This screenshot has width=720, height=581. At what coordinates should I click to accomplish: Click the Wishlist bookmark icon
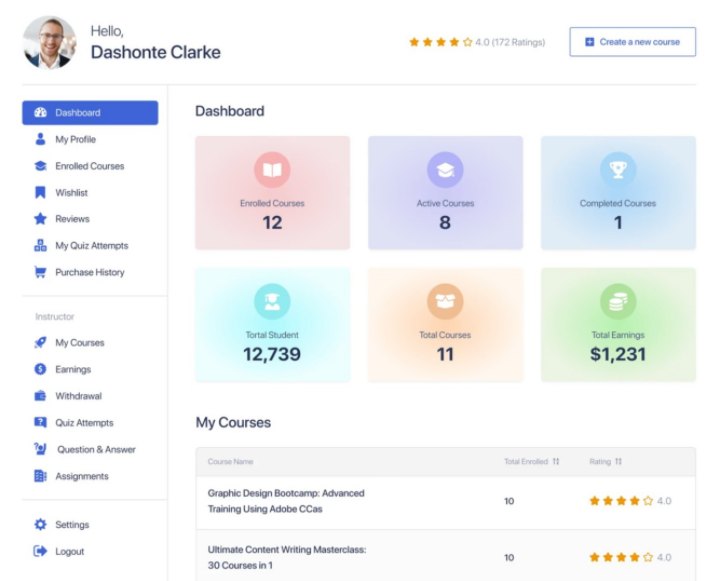pos(40,192)
